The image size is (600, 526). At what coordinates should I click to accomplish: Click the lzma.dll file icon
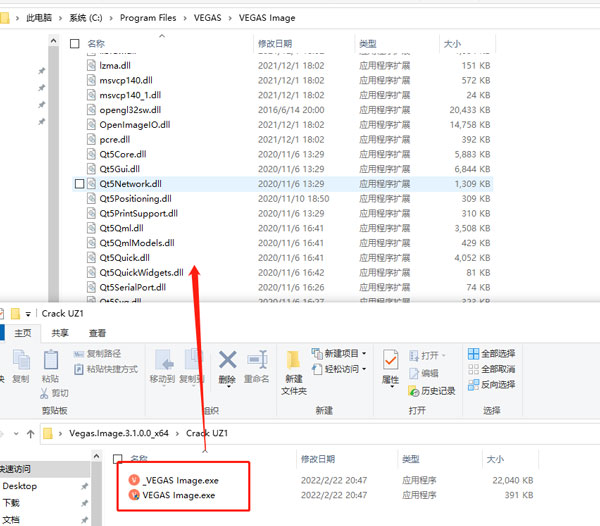tap(91, 65)
